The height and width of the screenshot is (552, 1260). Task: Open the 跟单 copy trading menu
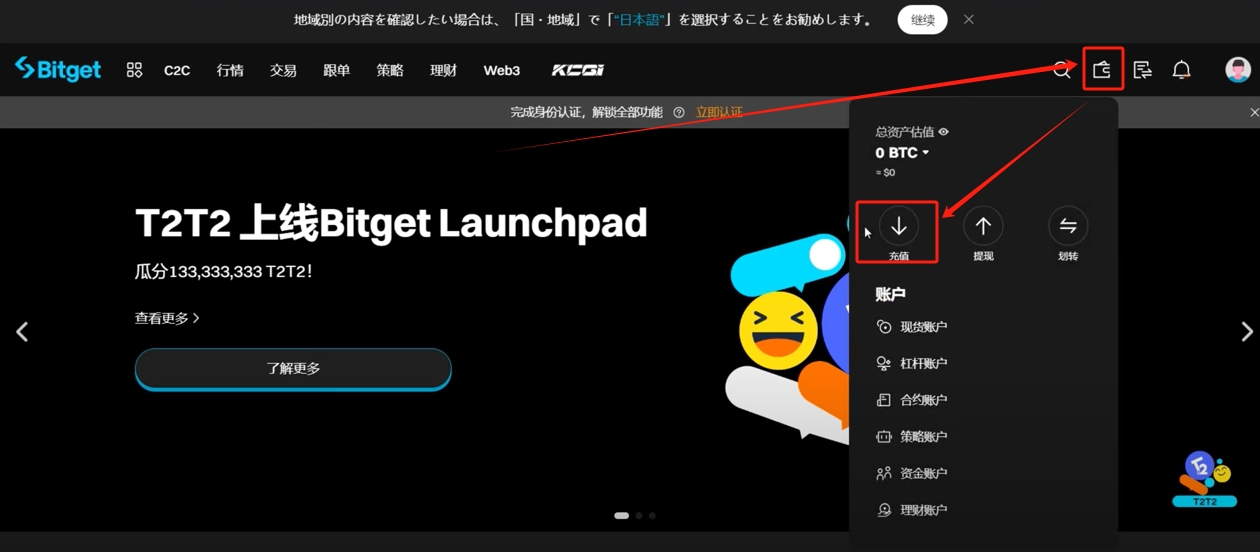(x=337, y=70)
